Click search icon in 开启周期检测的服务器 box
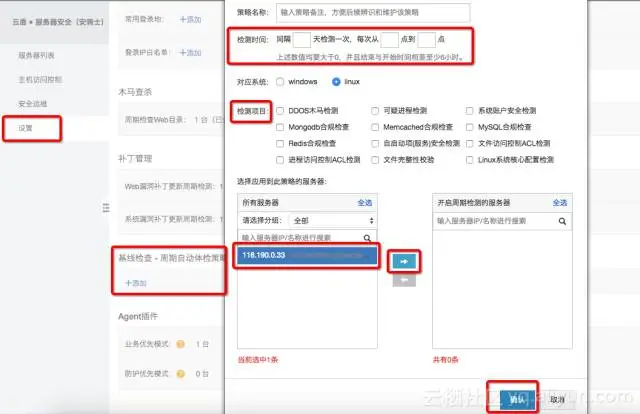 [x=562, y=221]
